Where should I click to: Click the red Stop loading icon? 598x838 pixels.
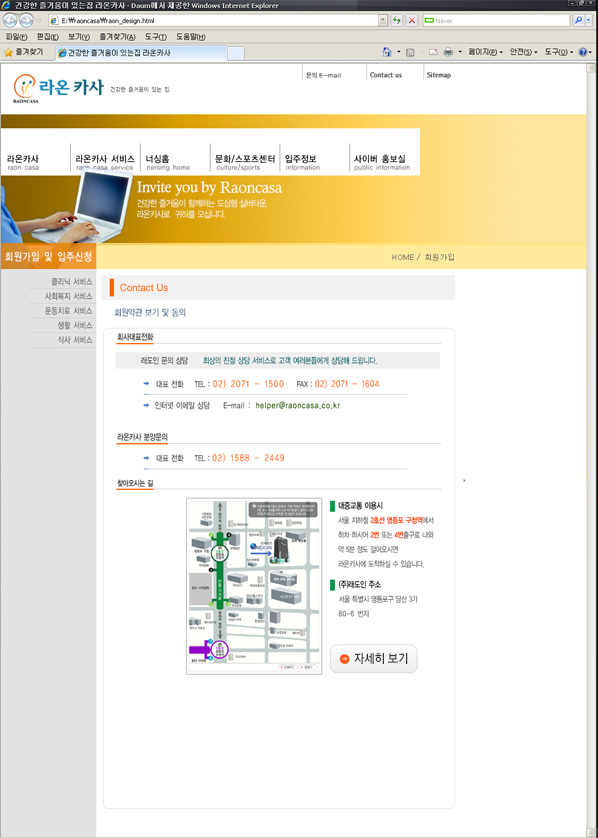pos(411,20)
